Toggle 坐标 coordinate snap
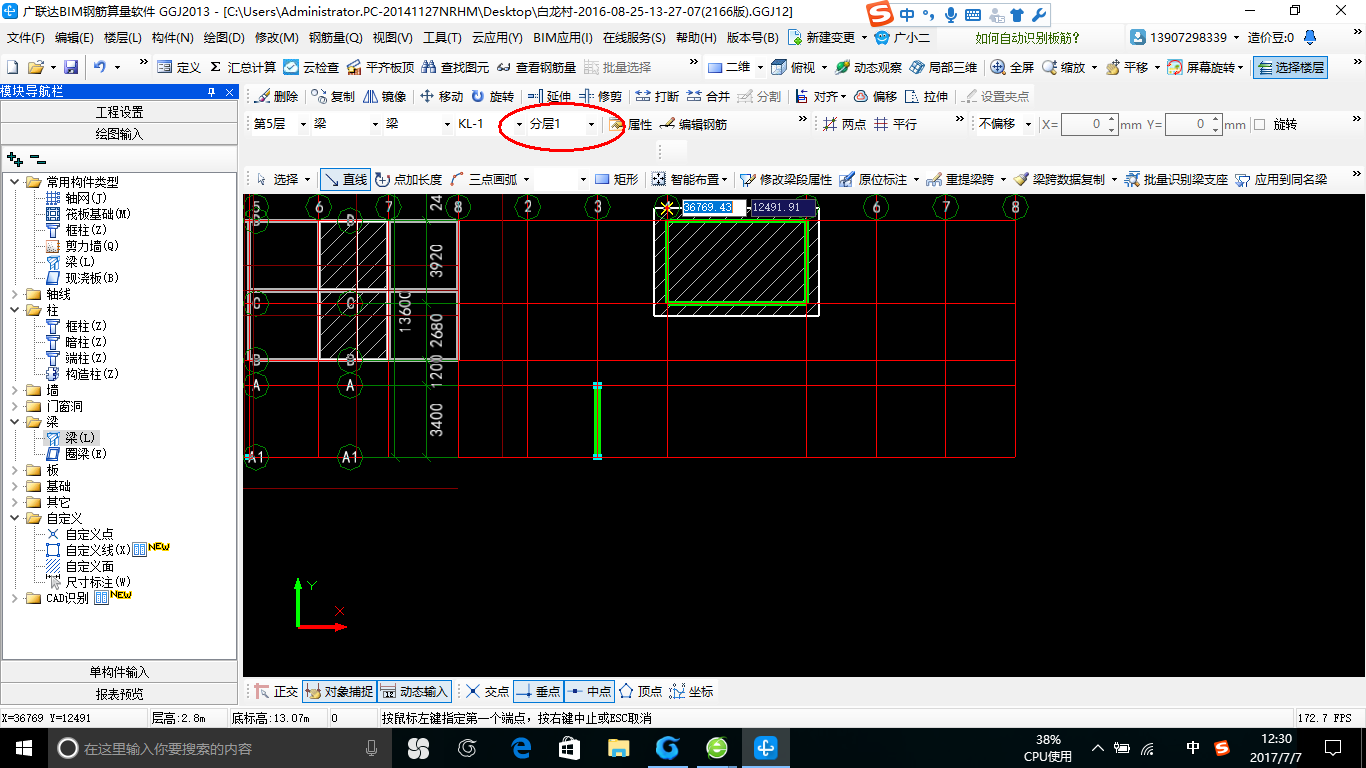 pyautogui.click(x=691, y=691)
